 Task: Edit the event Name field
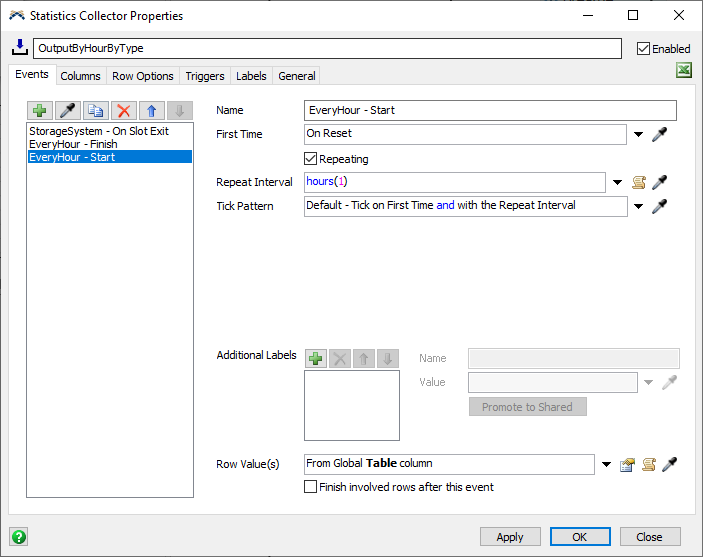point(490,110)
